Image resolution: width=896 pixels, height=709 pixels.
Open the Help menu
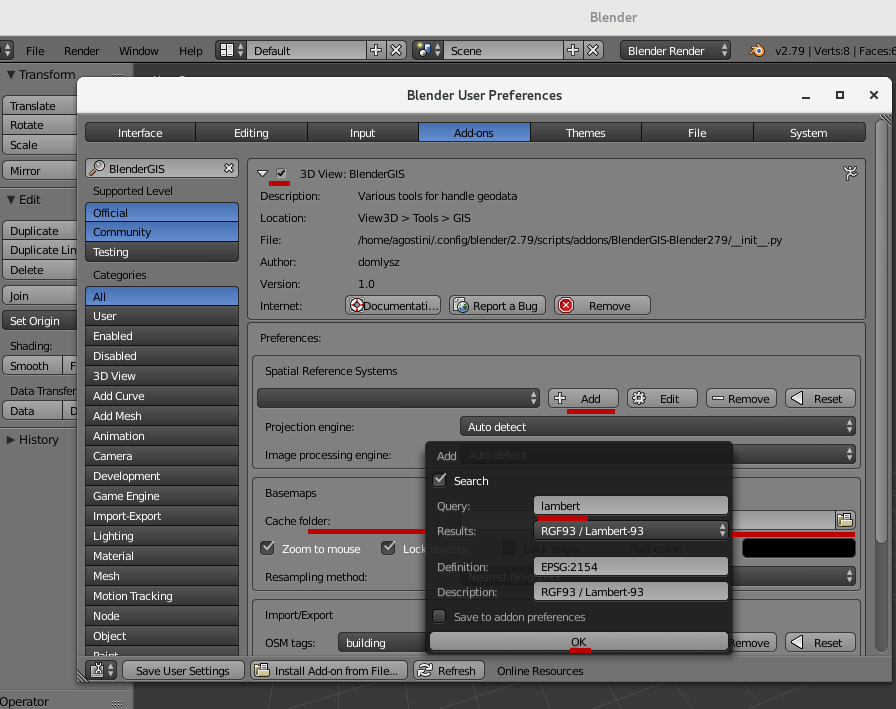point(190,50)
